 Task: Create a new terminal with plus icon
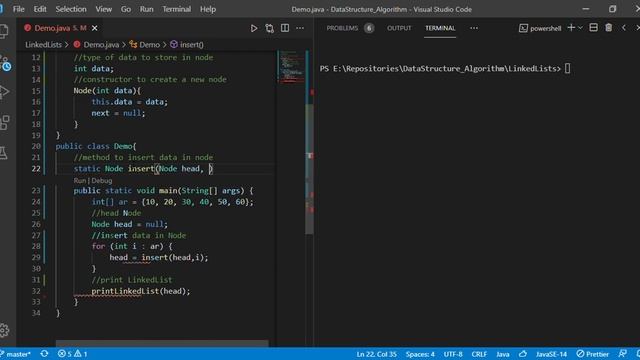click(x=571, y=28)
